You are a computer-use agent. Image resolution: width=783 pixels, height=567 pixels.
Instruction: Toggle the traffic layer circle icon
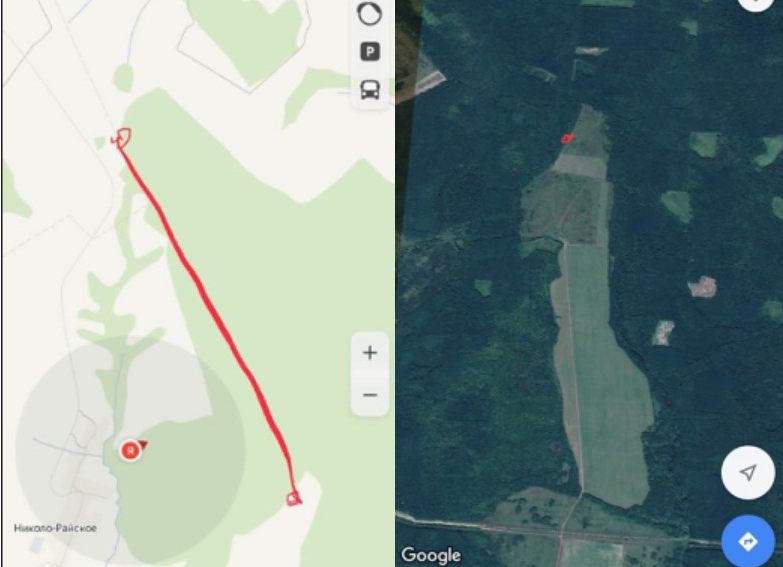[x=370, y=13]
